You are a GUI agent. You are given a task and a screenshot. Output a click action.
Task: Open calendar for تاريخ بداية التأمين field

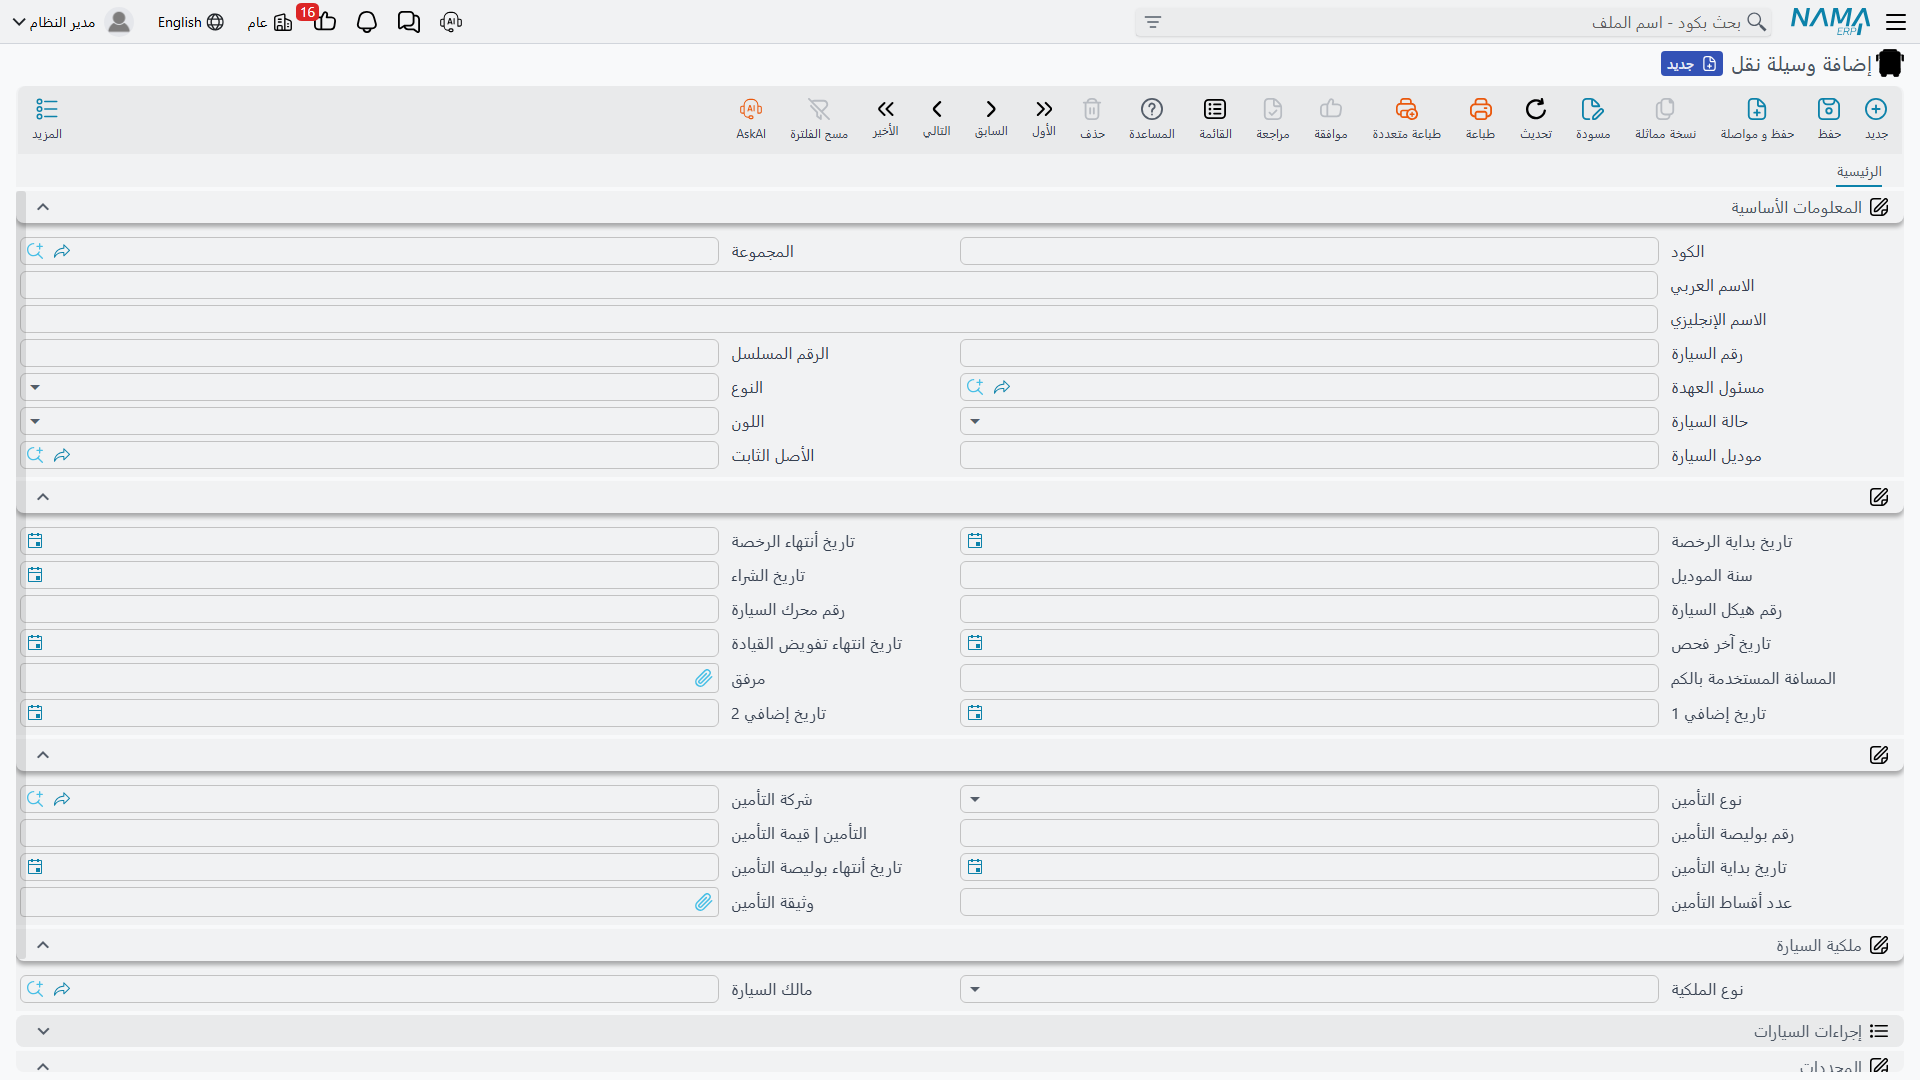click(x=975, y=867)
